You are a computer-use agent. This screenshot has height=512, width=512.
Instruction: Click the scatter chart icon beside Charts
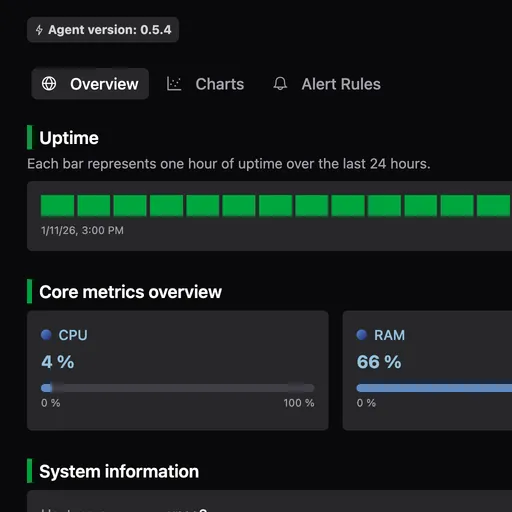click(174, 84)
